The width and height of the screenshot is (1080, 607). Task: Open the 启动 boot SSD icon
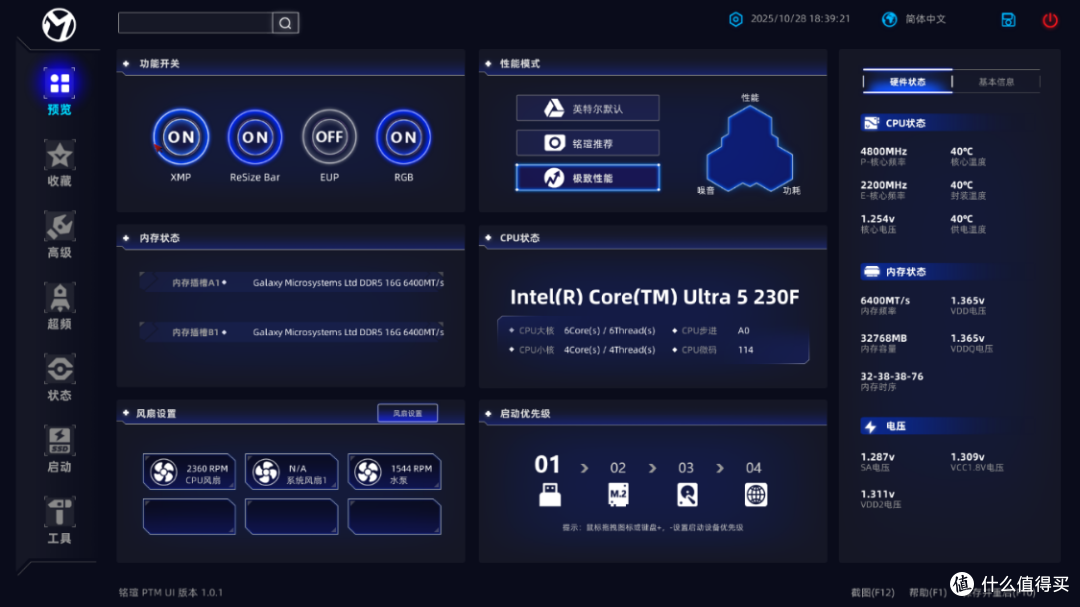pos(59,441)
